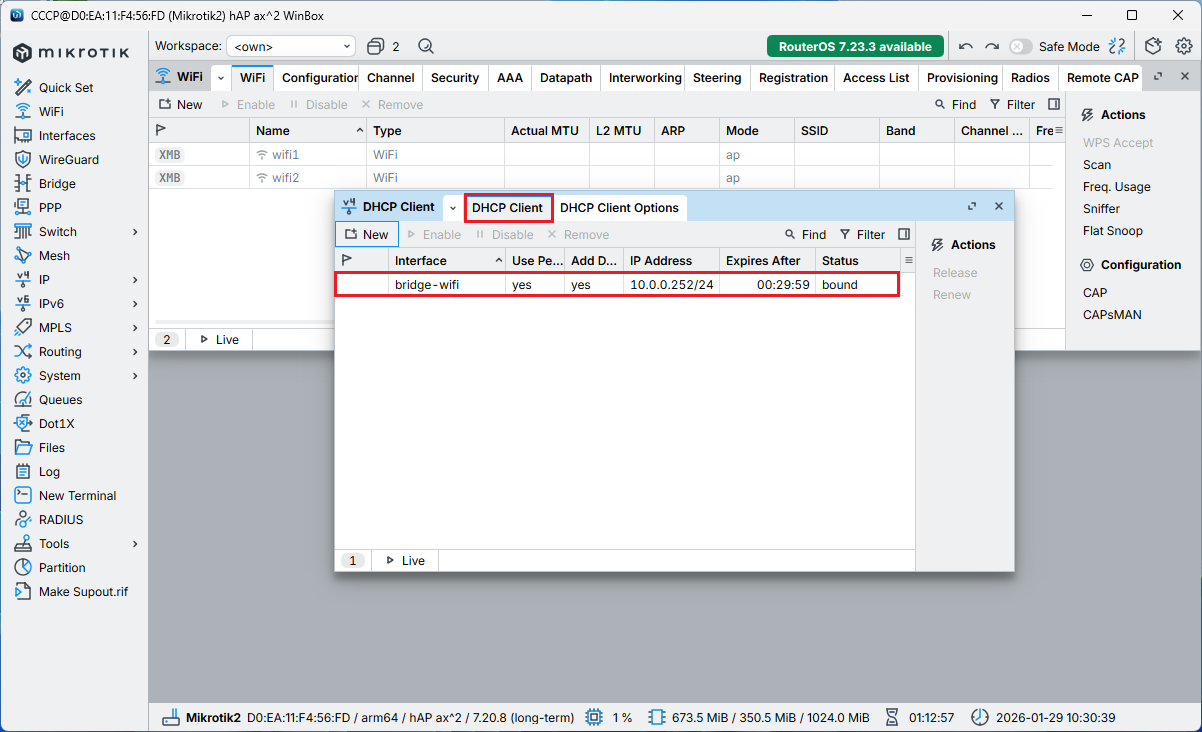This screenshot has width=1202, height=732.
Task: Switch to DHCP Client Options tab
Action: (x=619, y=208)
